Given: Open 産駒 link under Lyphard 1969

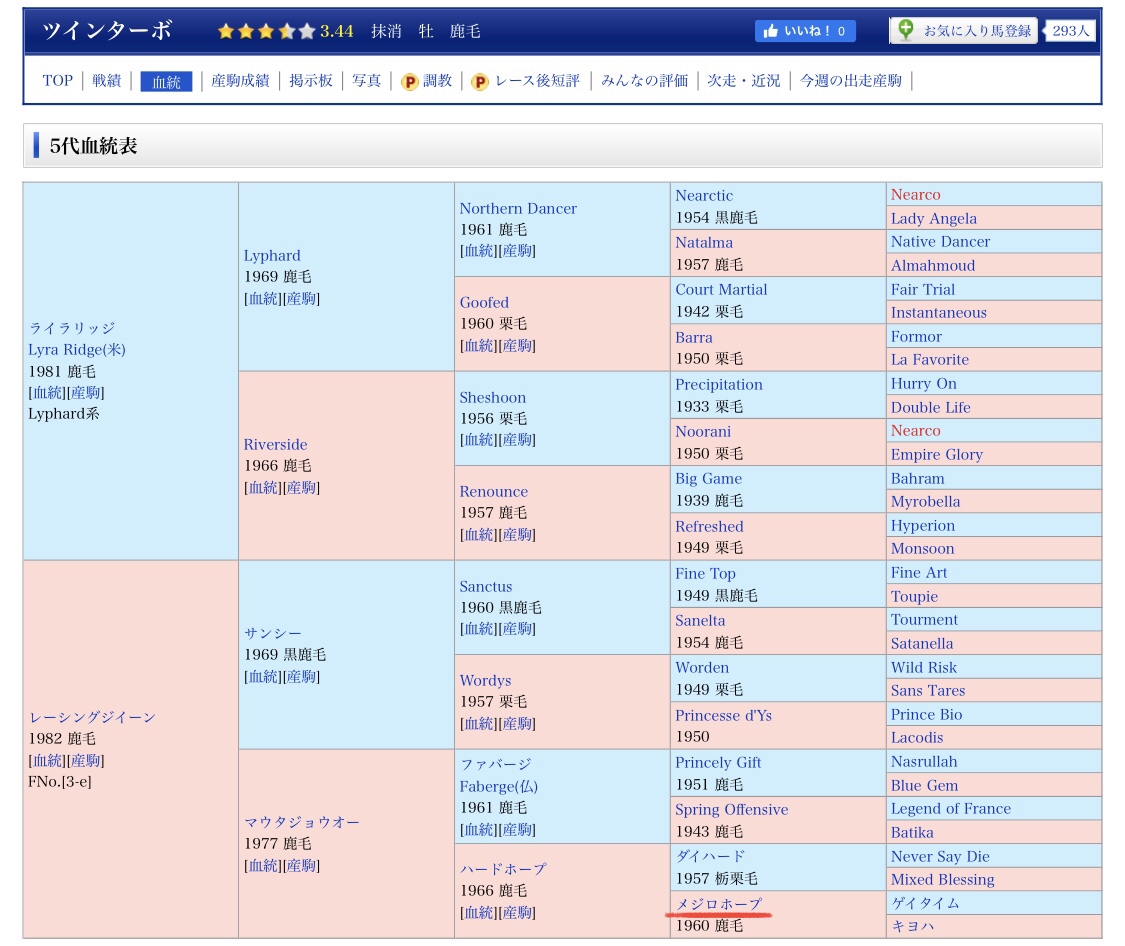Looking at the screenshot, I should (x=301, y=298).
